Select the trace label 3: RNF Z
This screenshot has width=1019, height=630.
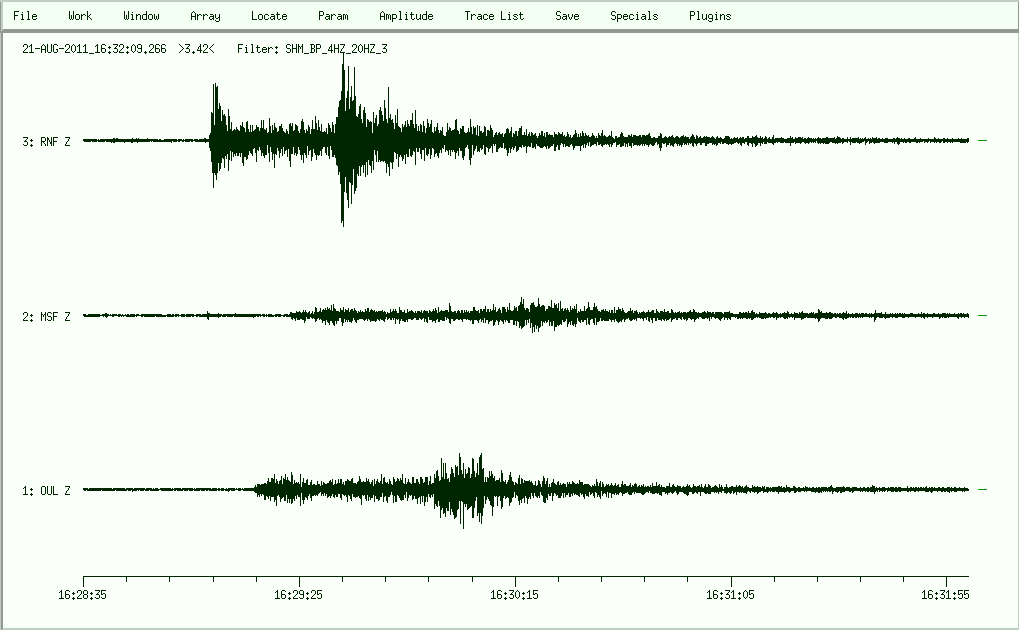(x=46, y=142)
